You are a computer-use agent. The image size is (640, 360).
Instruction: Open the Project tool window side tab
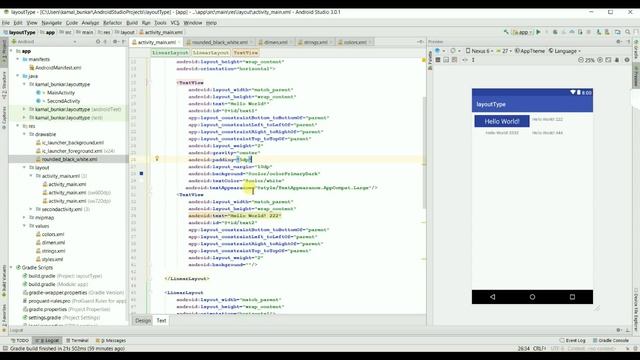(x=4, y=51)
